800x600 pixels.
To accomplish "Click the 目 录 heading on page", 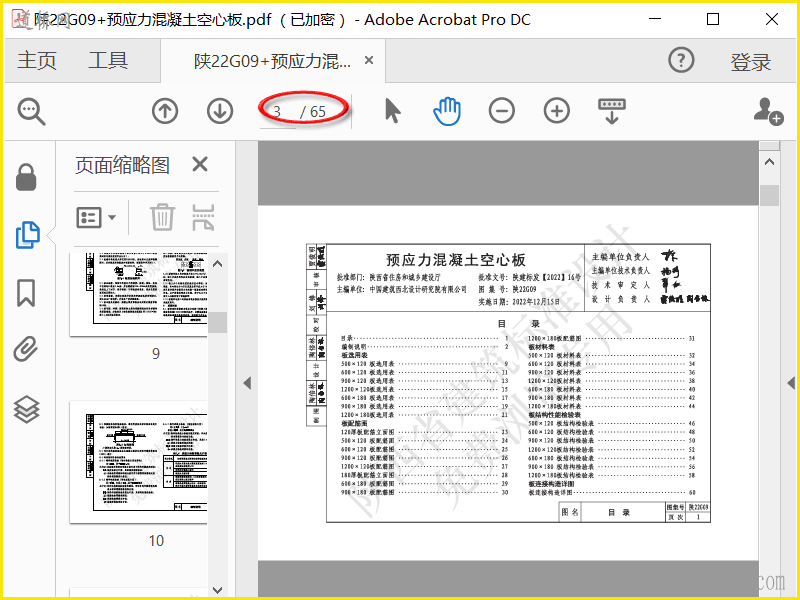I will (x=518, y=324).
